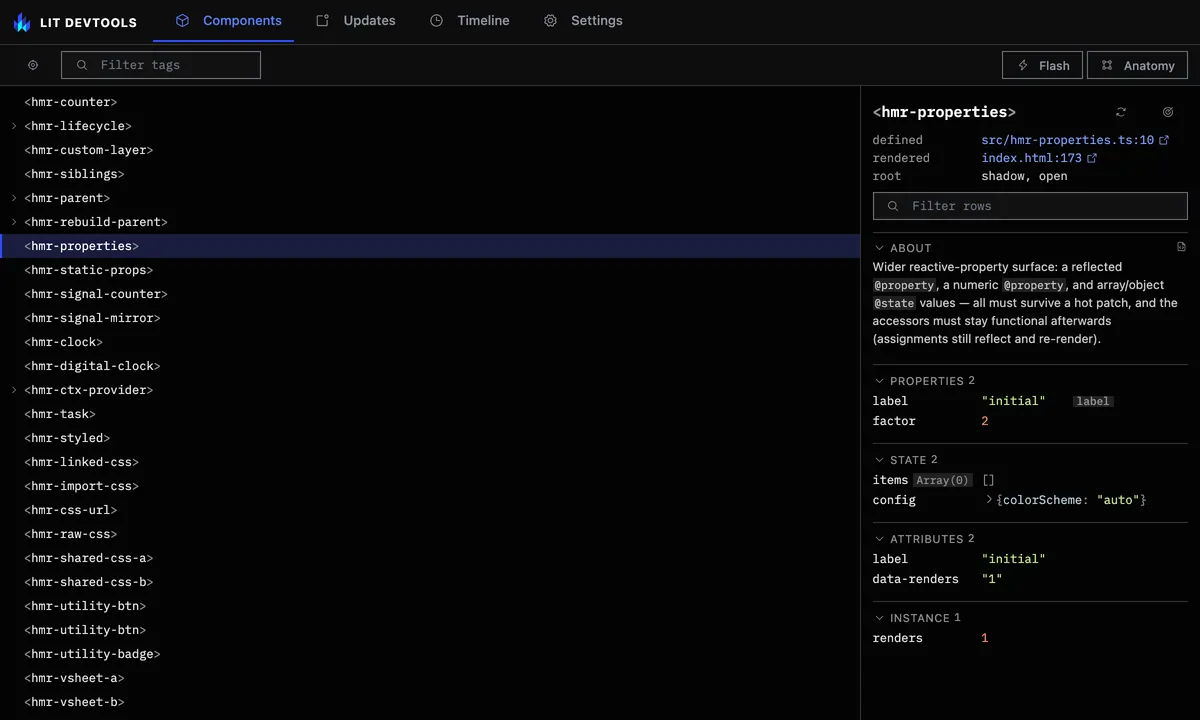This screenshot has width=1200, height=720.
Task: Click the data-renders value "1"
Action: pos(992,579)
